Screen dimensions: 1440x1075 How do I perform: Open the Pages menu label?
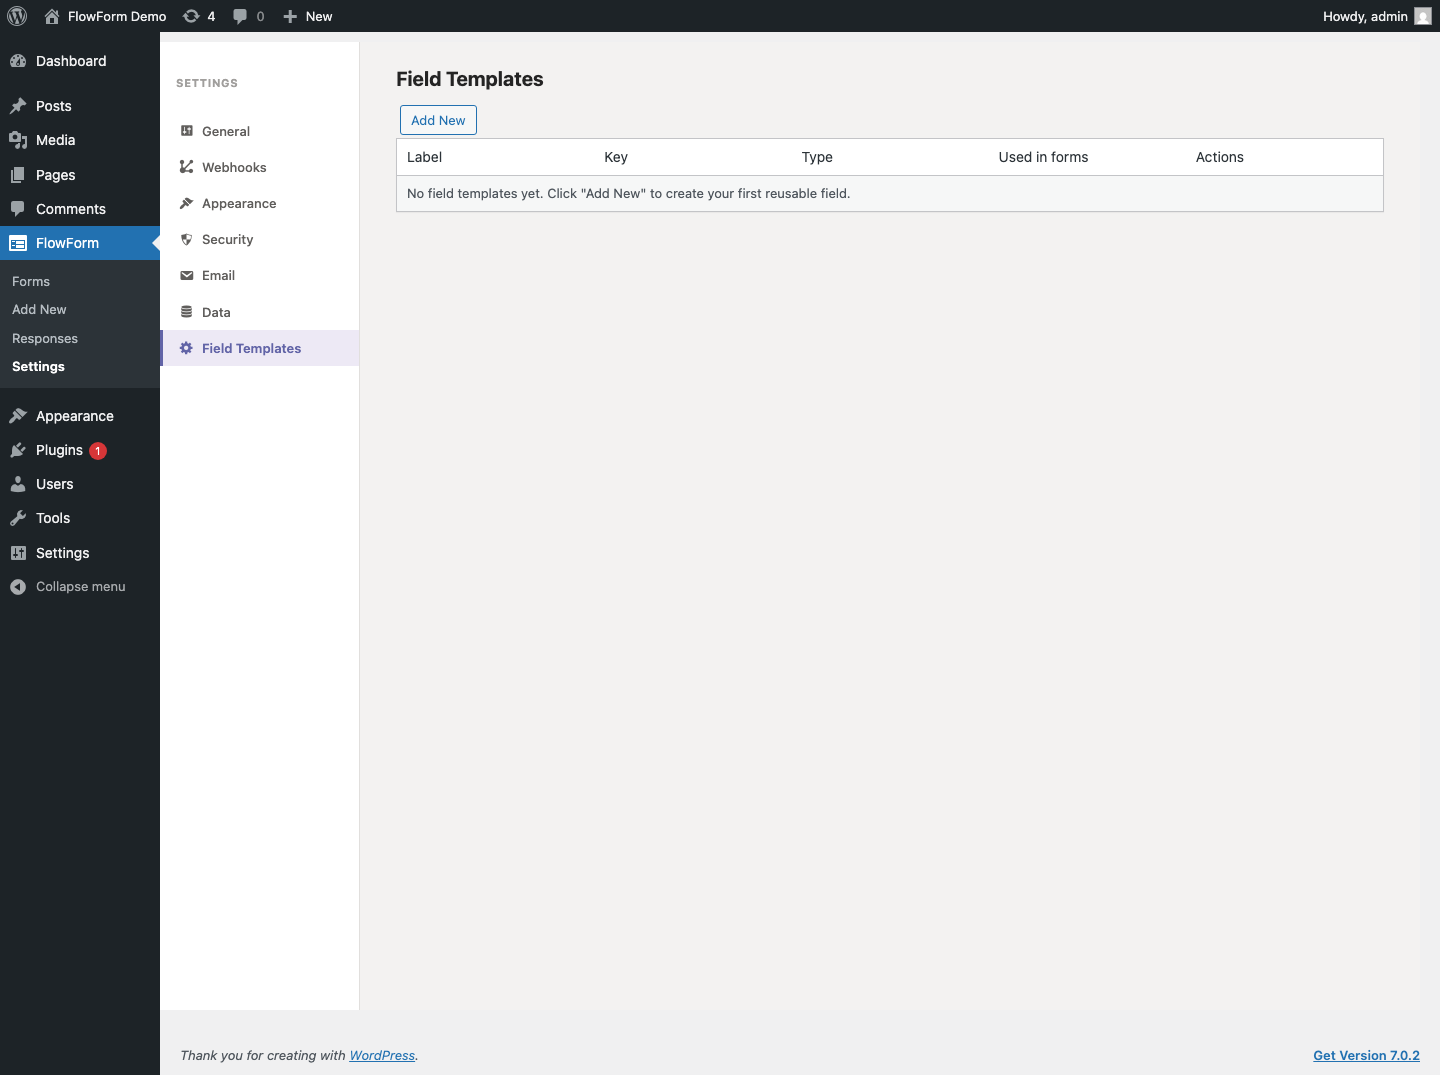[56, 175]
